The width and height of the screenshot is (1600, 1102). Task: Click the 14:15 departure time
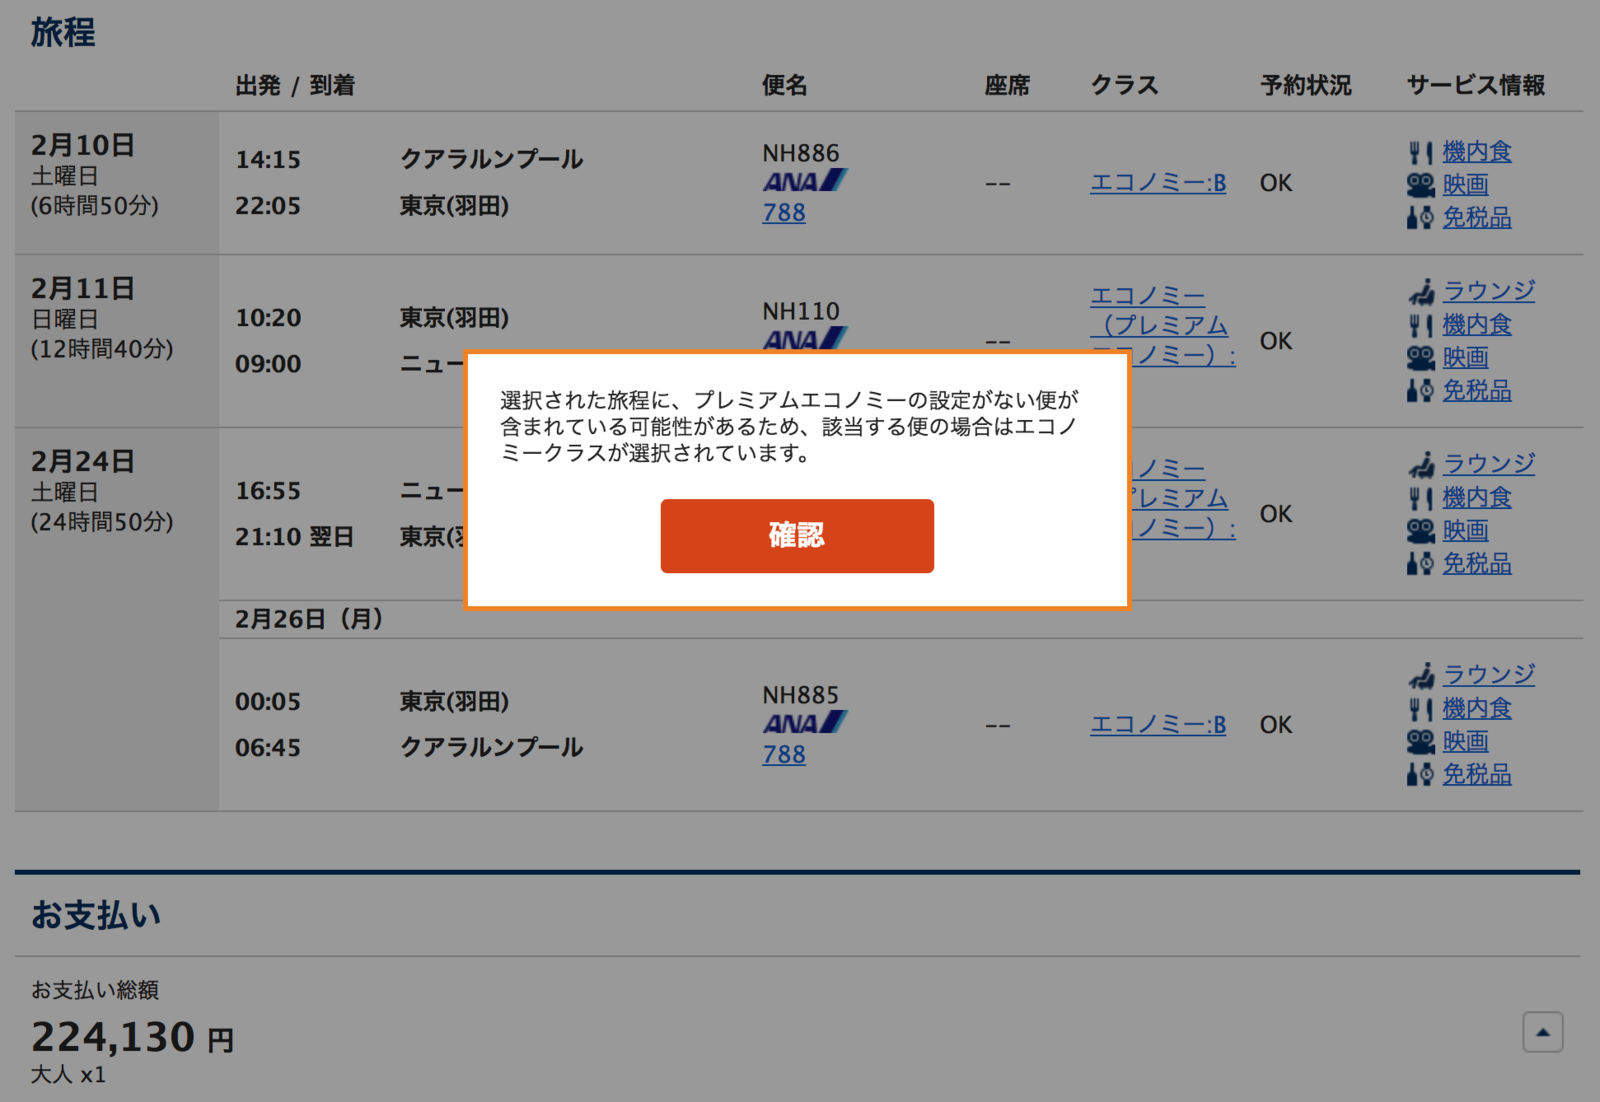coord(268,160)
